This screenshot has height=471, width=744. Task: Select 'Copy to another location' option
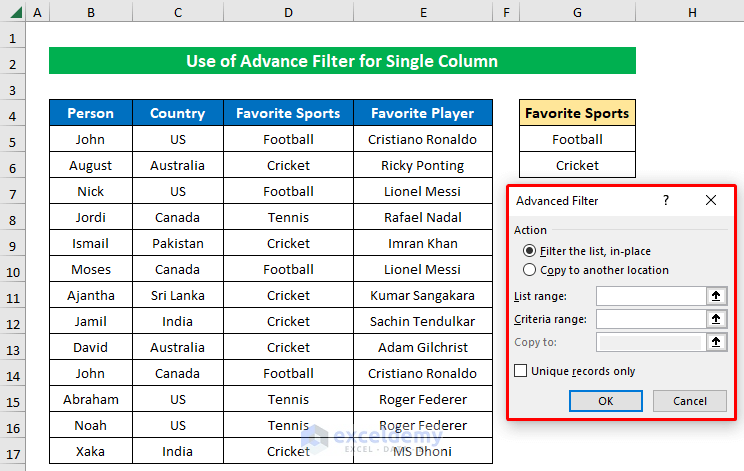pos(530,270)
